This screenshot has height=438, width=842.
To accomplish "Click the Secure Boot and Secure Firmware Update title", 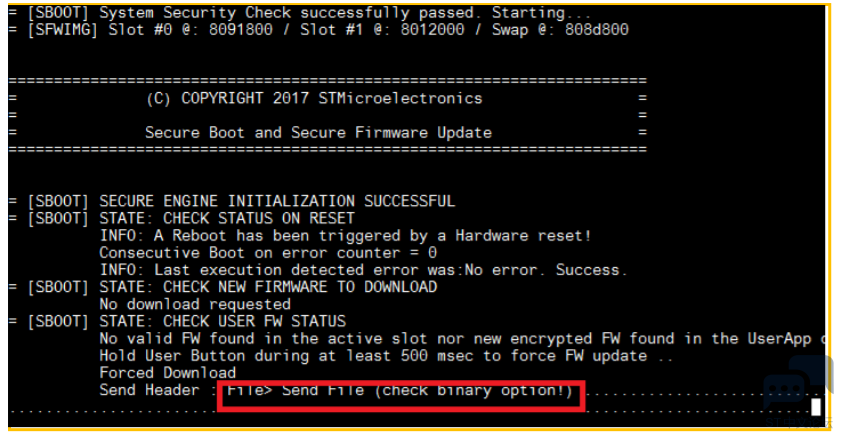I will pos(318,133).
